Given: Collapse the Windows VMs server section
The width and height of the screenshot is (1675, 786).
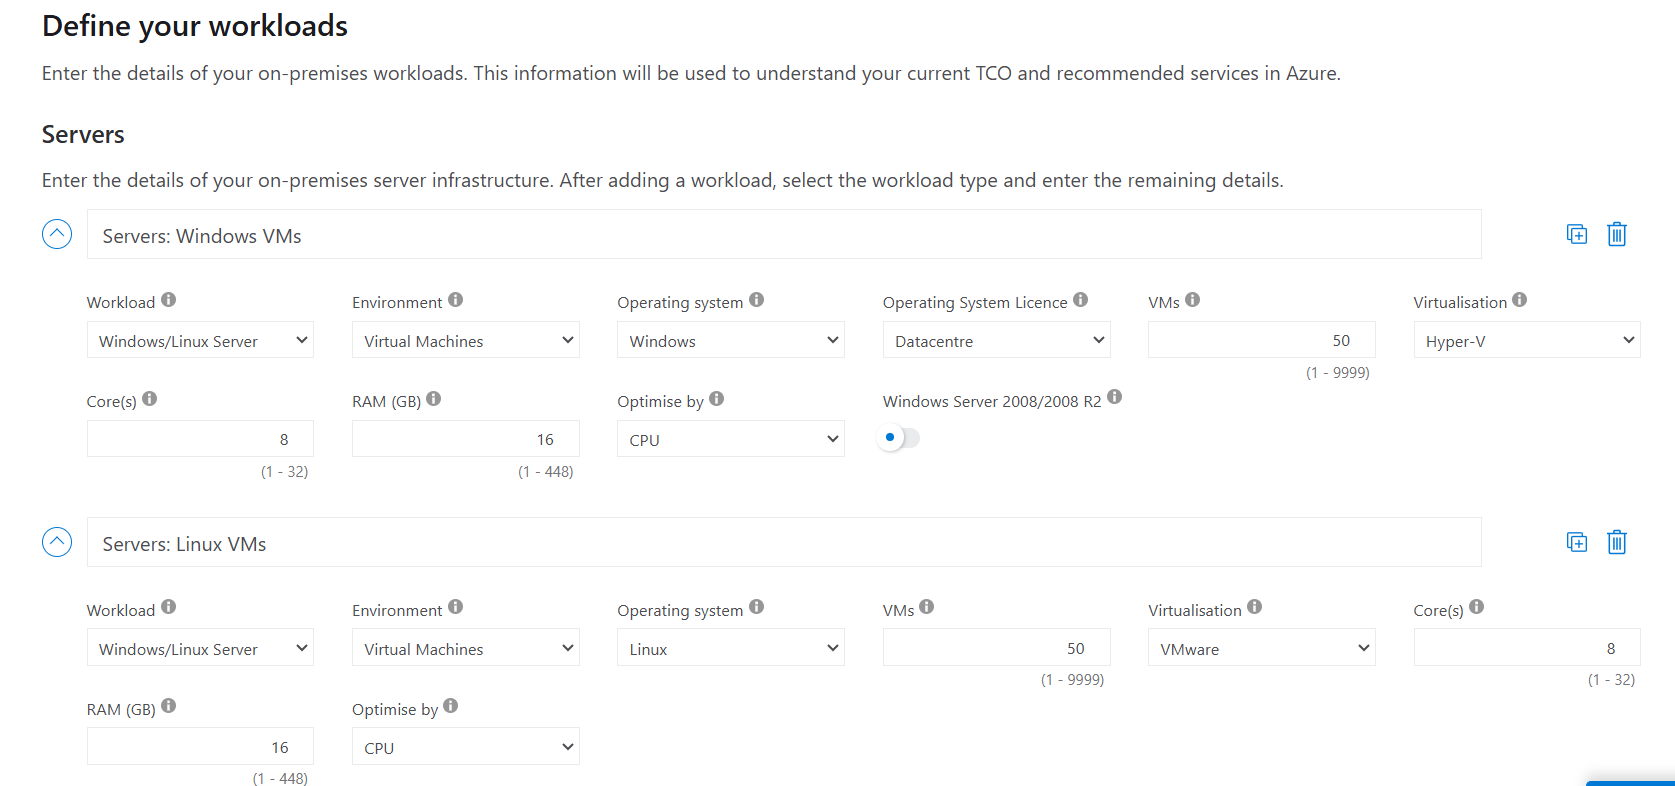Looking at the screenshot, I should 57,234.
